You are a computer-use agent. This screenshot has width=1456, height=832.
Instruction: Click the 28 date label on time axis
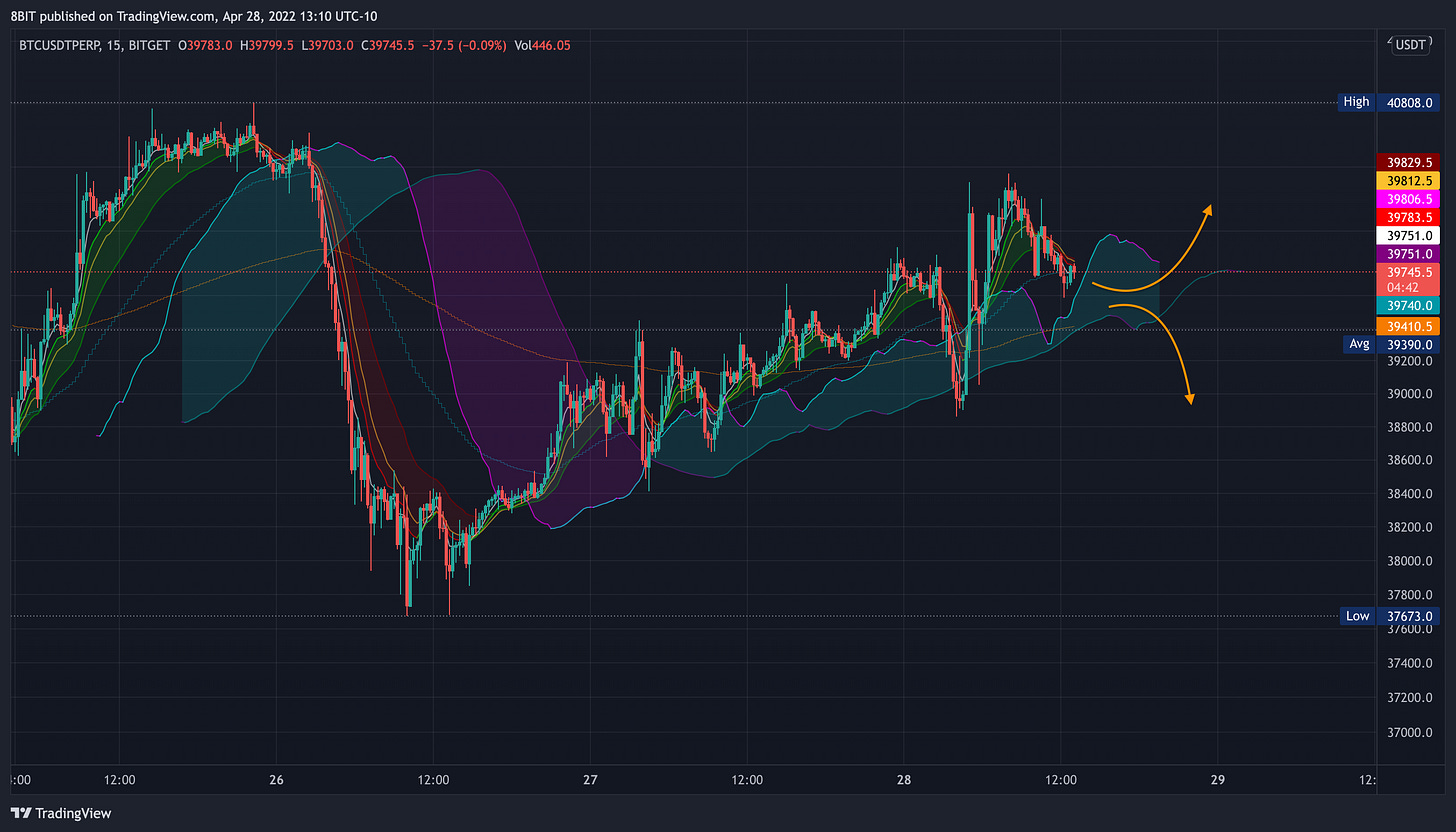pyautogui.click(x=904, y=779)
